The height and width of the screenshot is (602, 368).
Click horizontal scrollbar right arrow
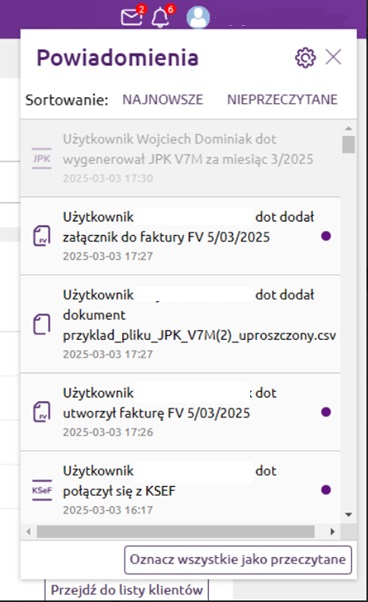(x=332, y=532)
